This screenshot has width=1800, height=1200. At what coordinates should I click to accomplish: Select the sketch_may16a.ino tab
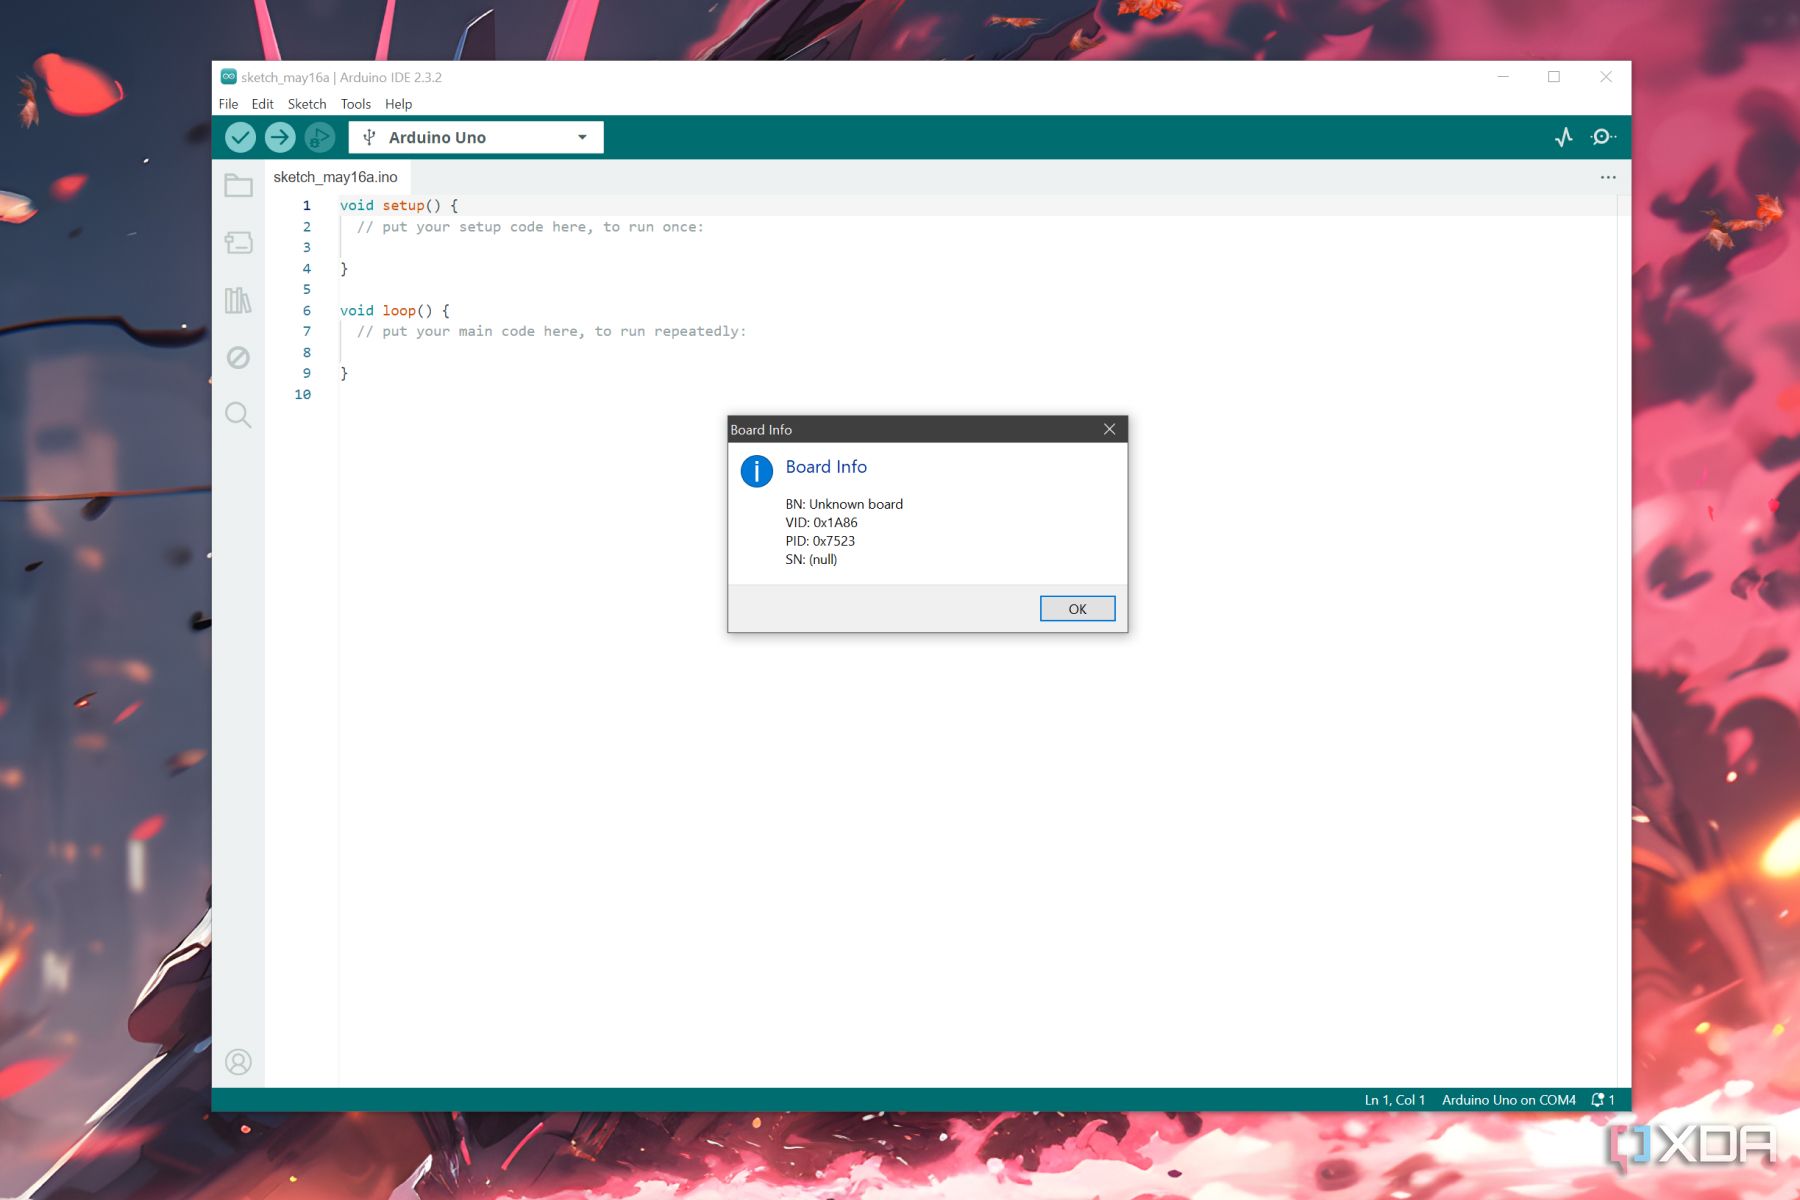coord(336,177)
